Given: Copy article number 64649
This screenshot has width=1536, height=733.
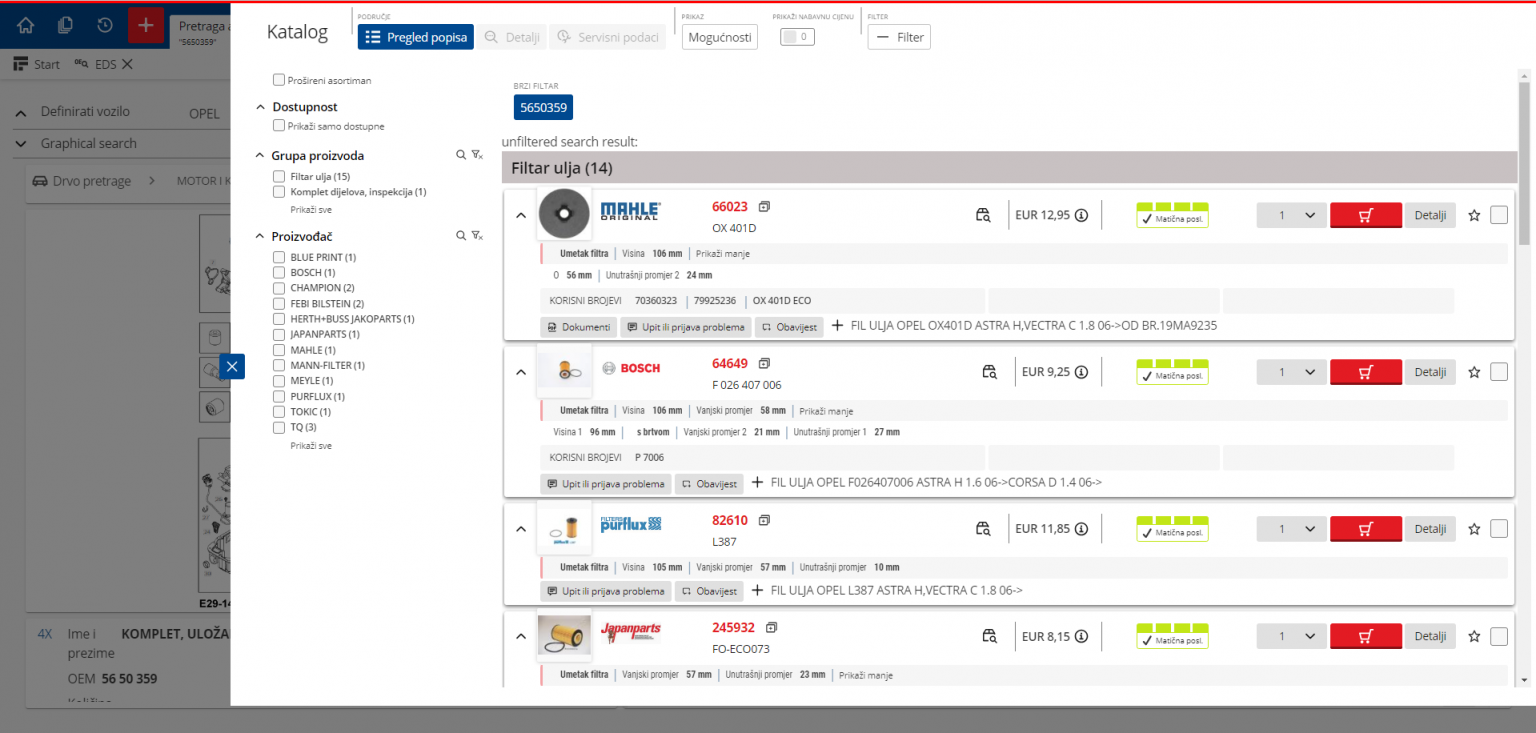Looking at the screenshot, I should pos(765,363).
